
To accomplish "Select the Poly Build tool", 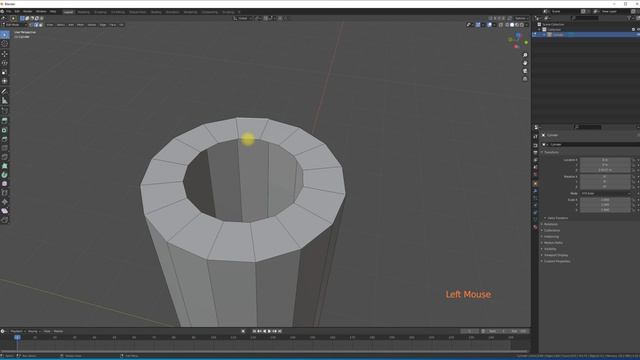I will (4, 166).
